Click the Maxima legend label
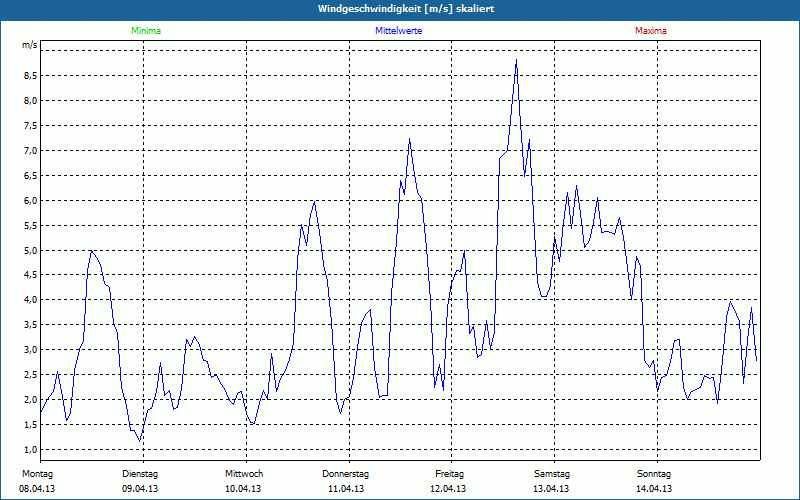 tap(651, 31)
